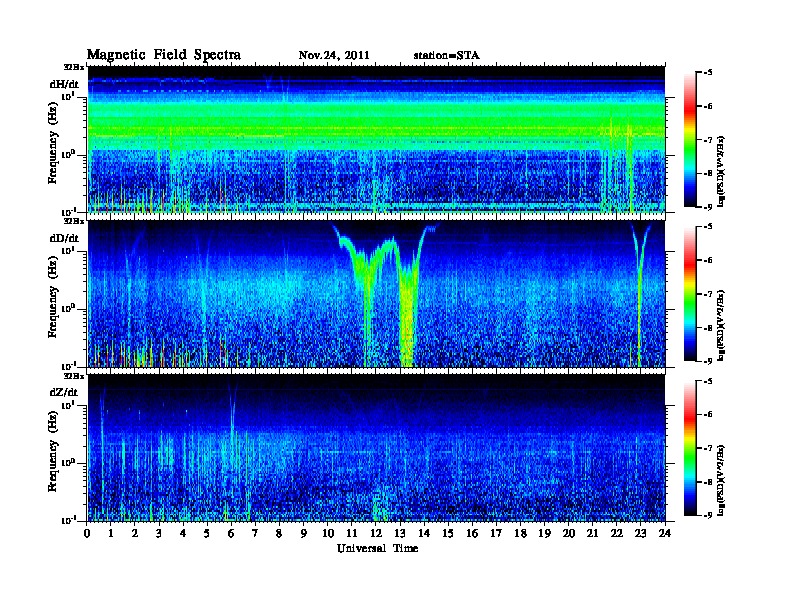Click the -5 tick on dH/dt color scale
Viewport: 792px width, 612px height.
(x=708, y=73)
